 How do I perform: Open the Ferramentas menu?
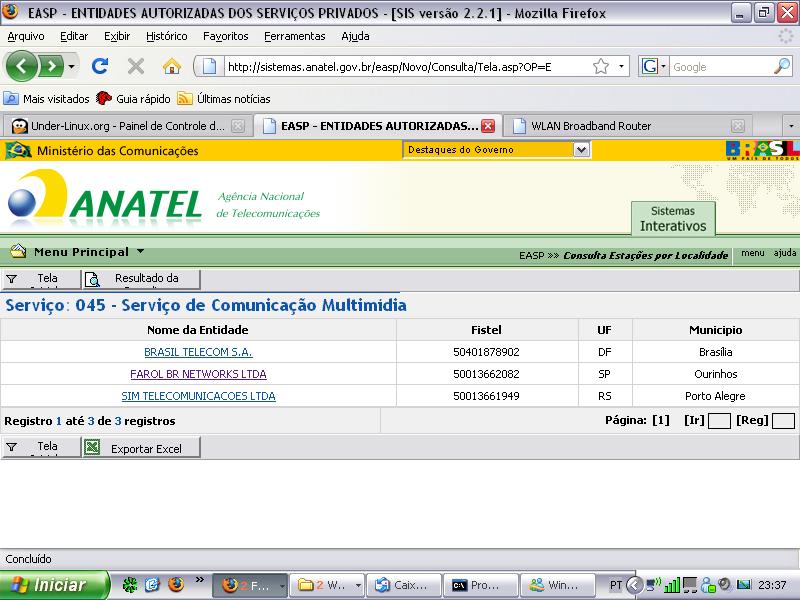pos(294,36)
